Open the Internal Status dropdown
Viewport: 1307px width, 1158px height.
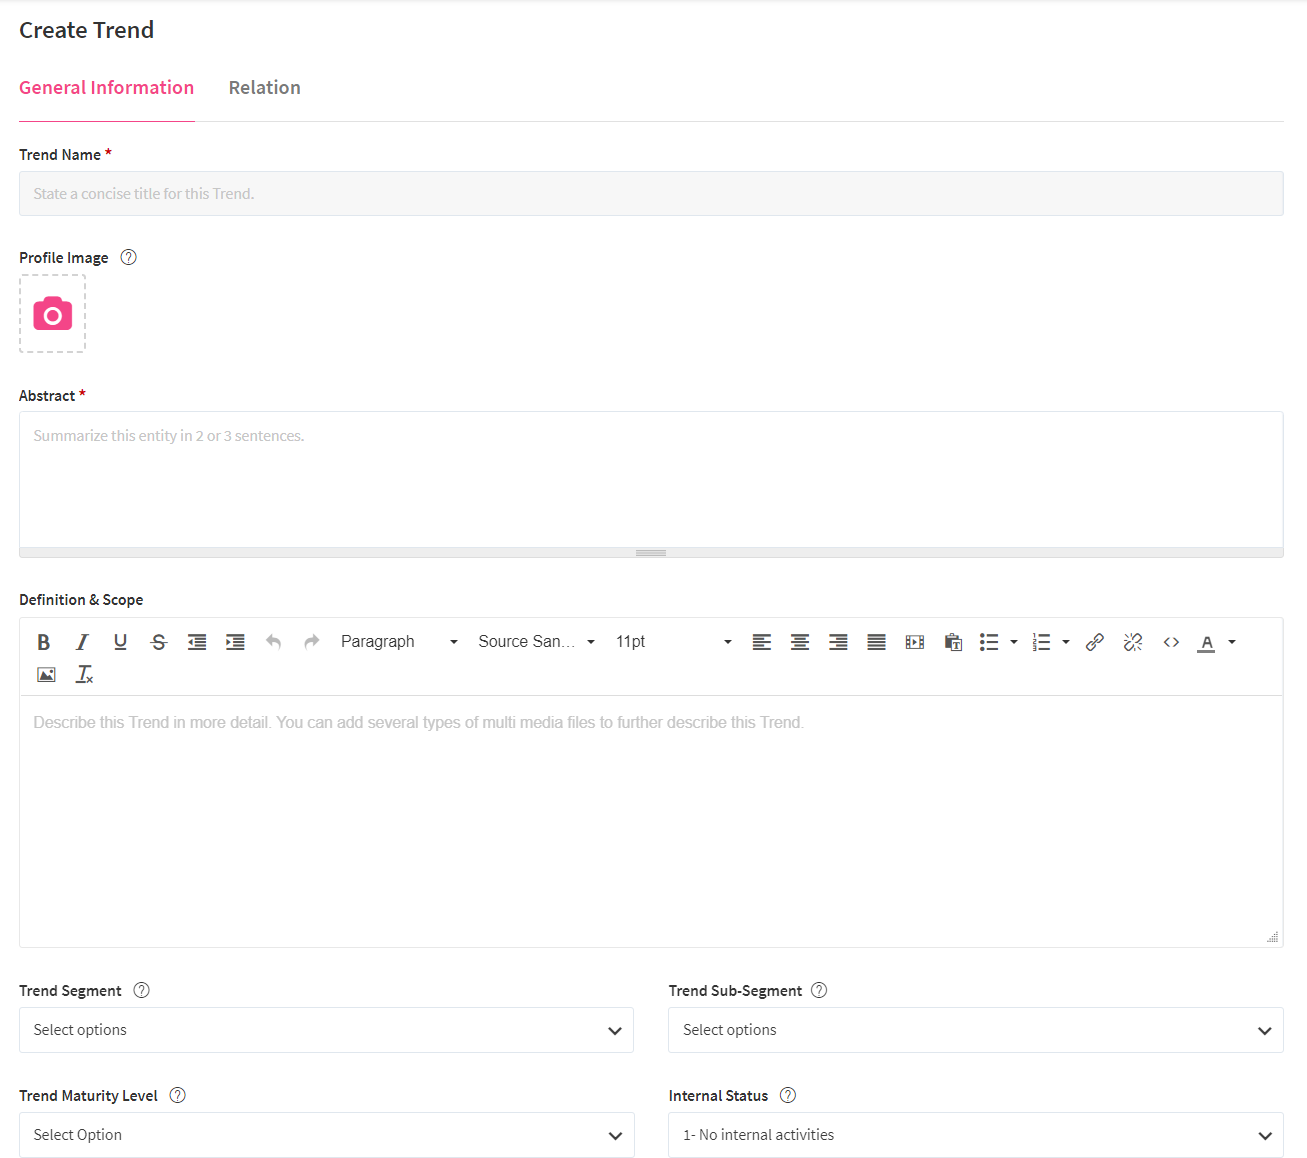(975, 1135)
